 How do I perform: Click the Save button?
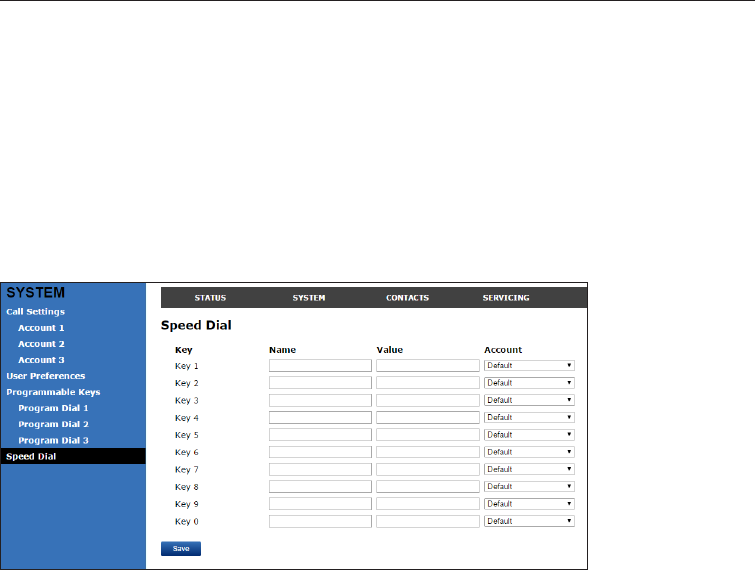(181, 549)
